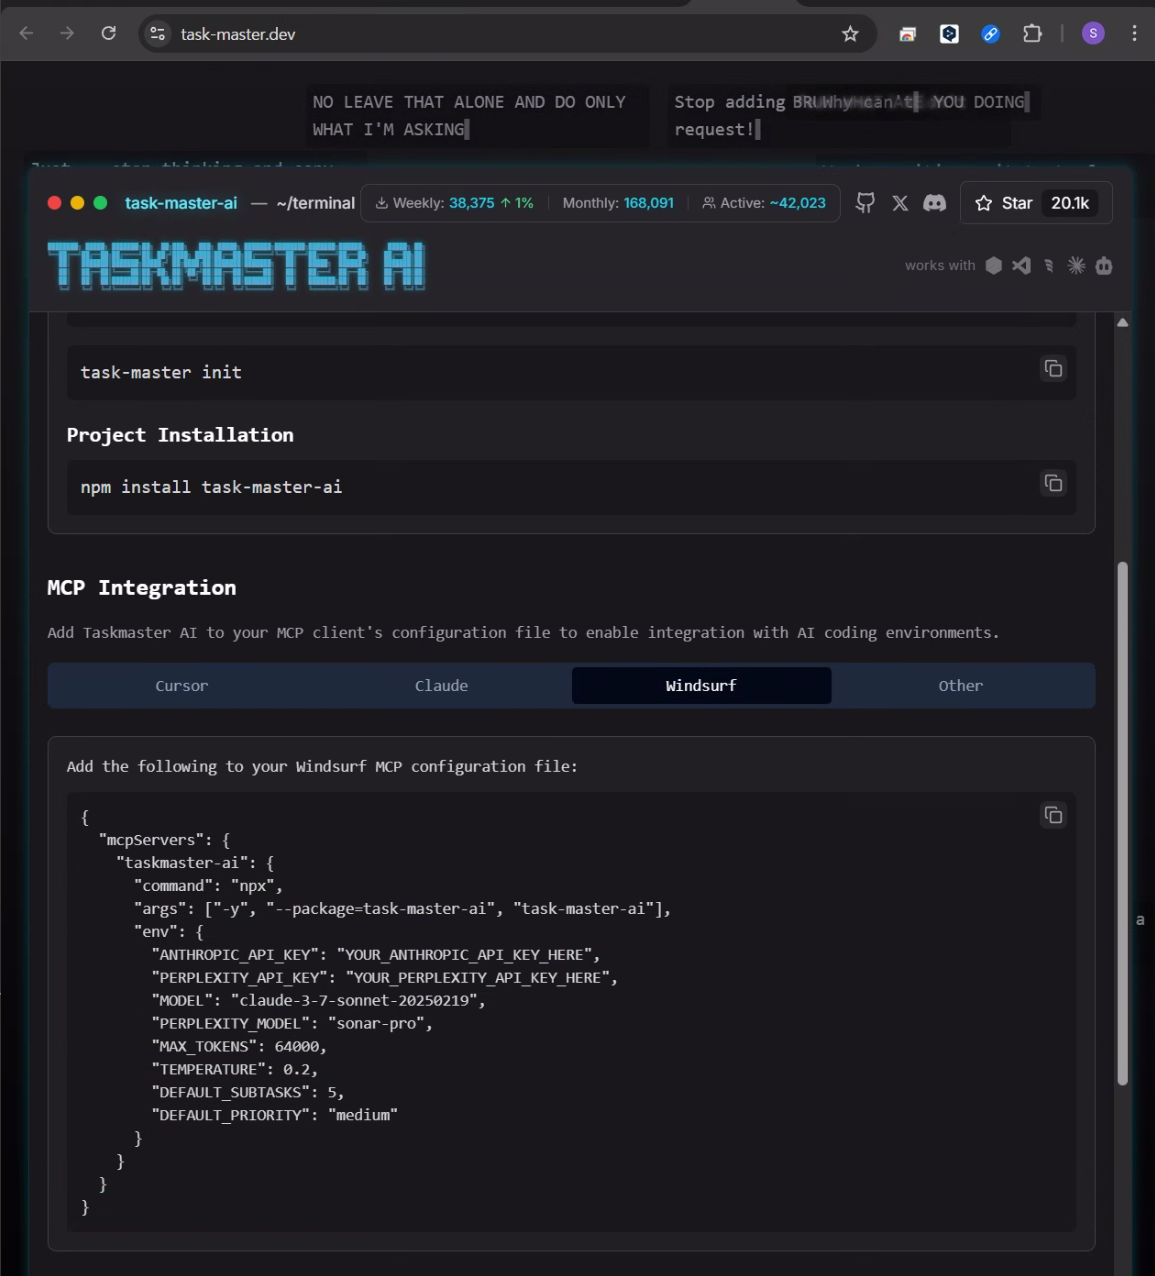Click the page scroll-up arrow
The width and height of the screenshot is (1155, 1276).
coord(1123,322)
